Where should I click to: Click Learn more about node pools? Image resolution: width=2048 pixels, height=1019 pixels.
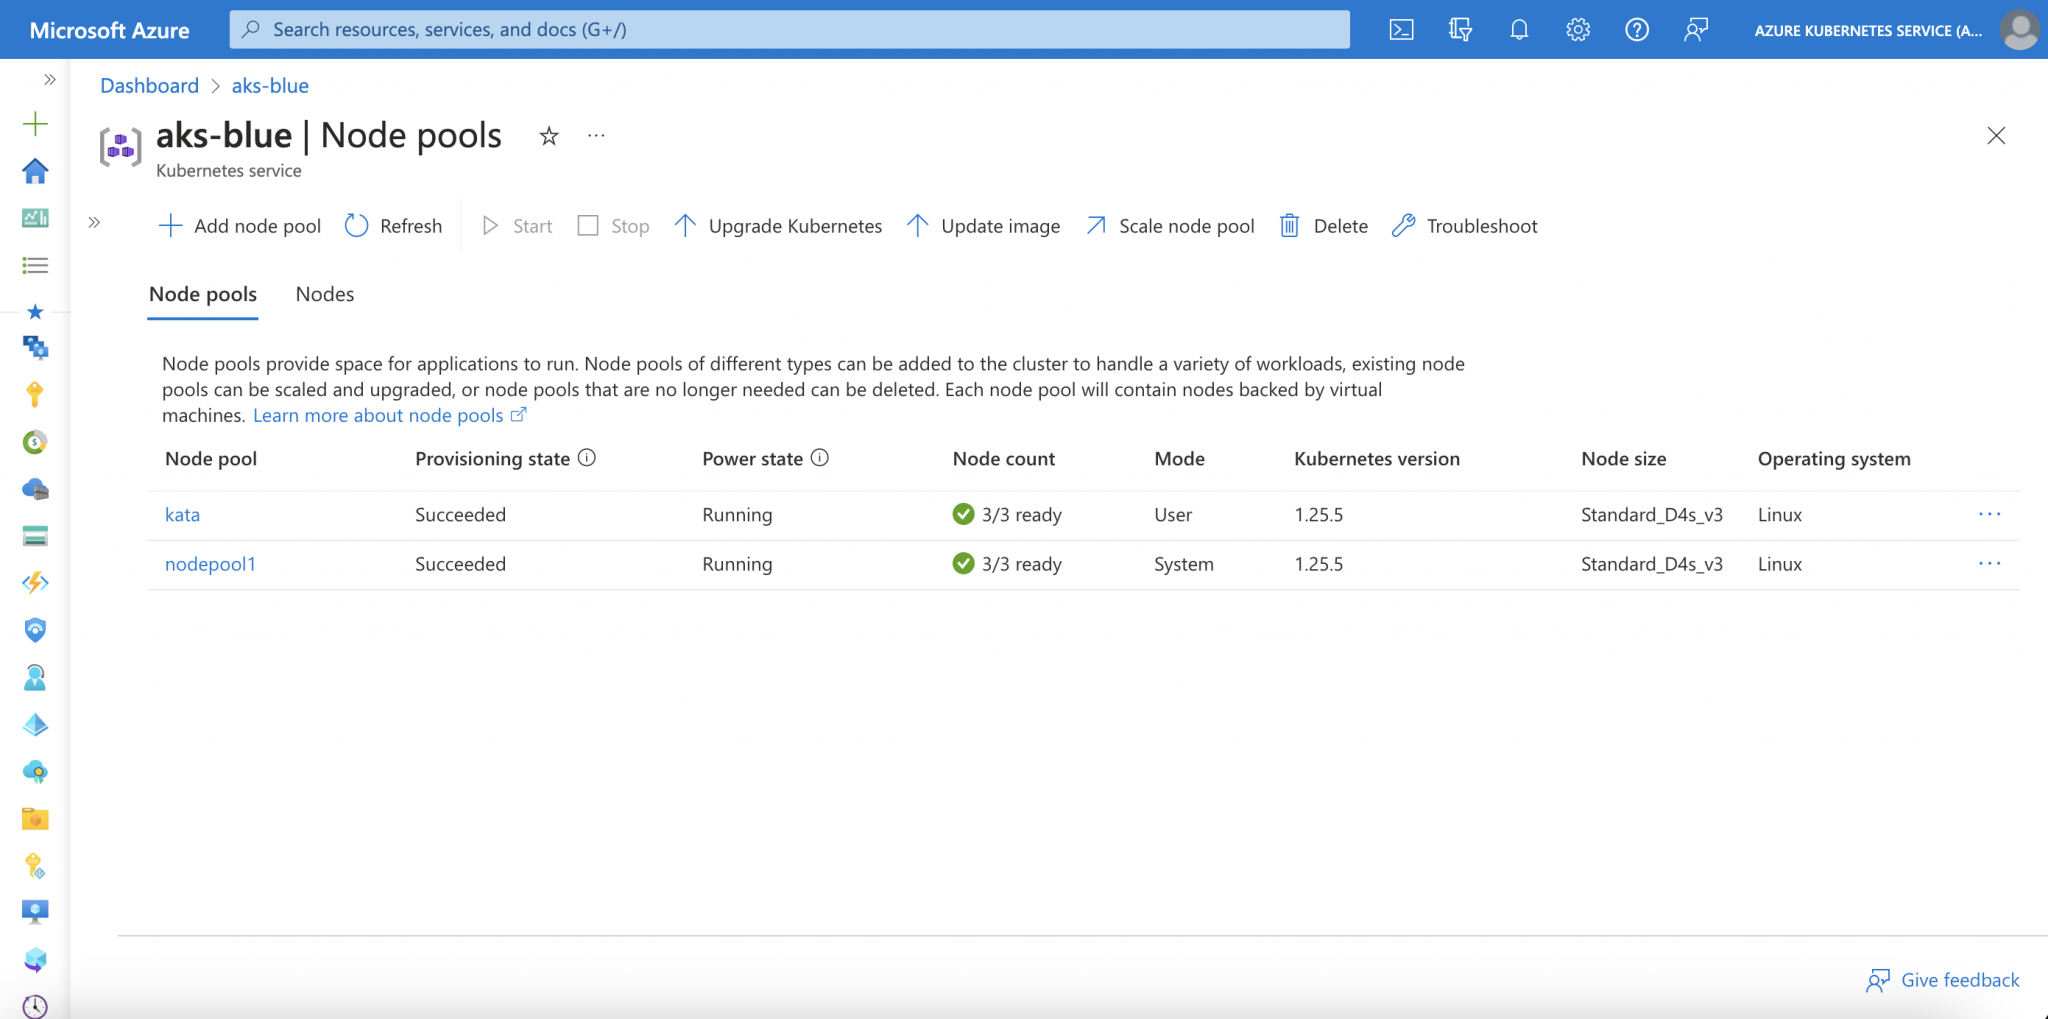pos(378,415)
